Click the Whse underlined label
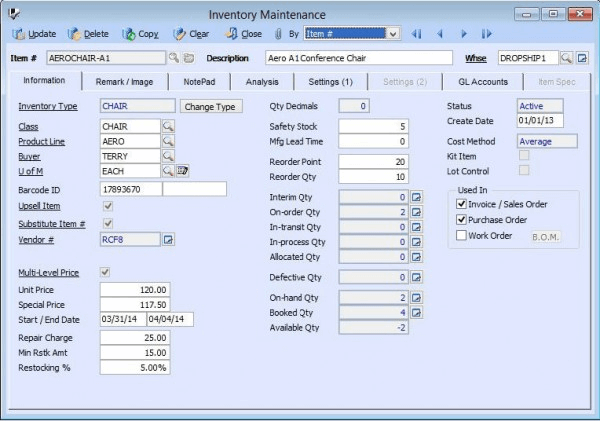 pyautogui.click(x=476, y=58)
